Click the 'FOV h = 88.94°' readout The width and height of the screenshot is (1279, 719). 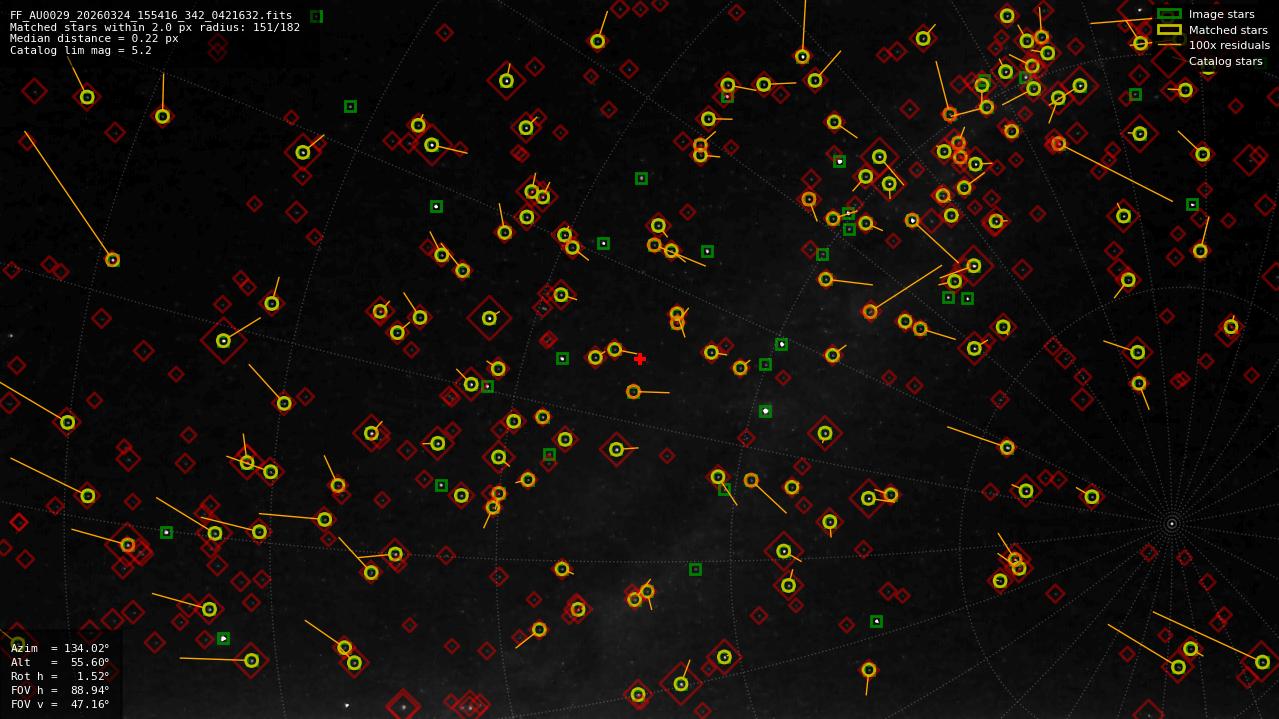tap(60, 690)
